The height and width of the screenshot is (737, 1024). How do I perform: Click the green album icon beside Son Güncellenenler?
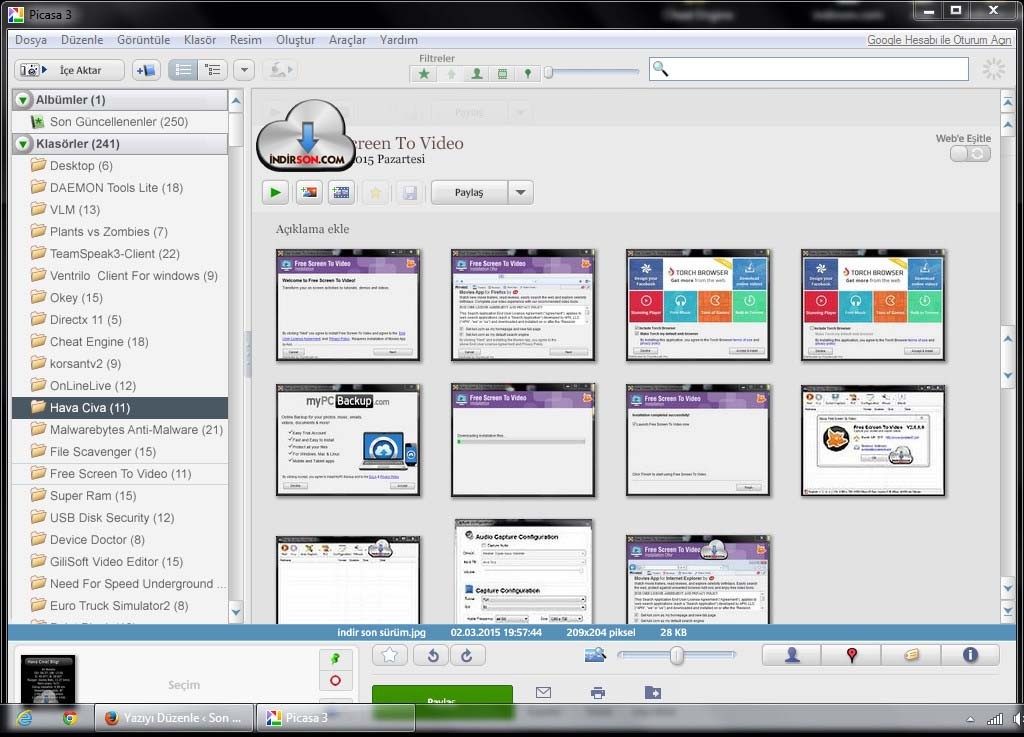tap(38, 121)
